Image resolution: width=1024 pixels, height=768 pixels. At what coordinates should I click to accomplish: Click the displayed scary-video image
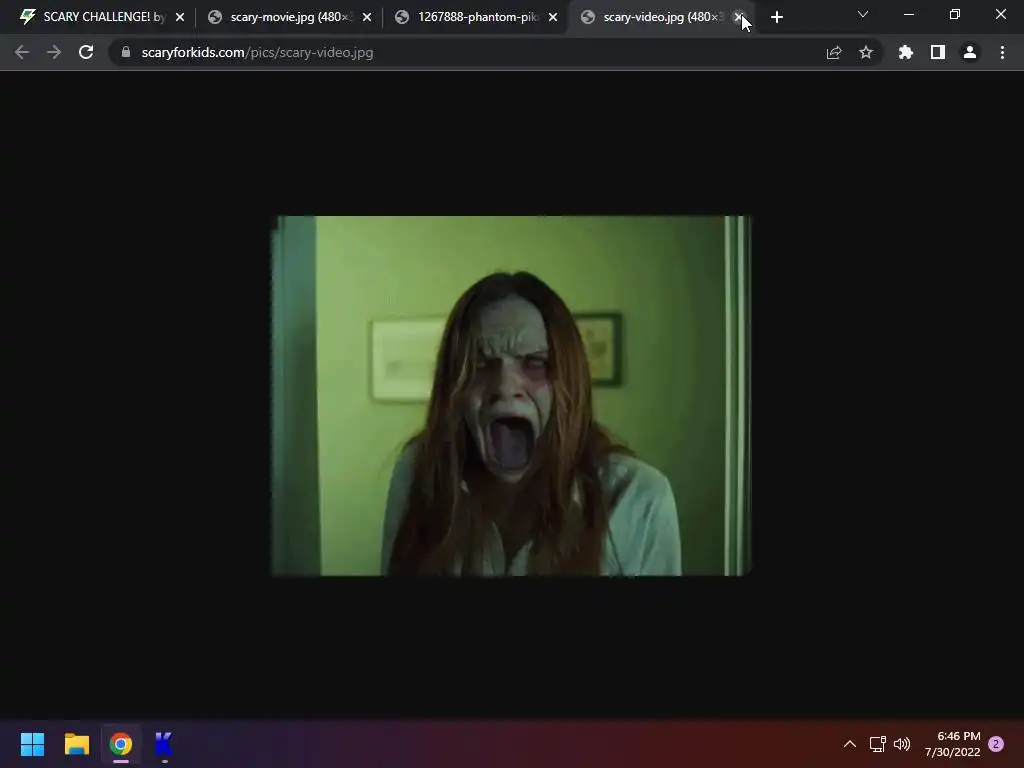click(511, 396)
